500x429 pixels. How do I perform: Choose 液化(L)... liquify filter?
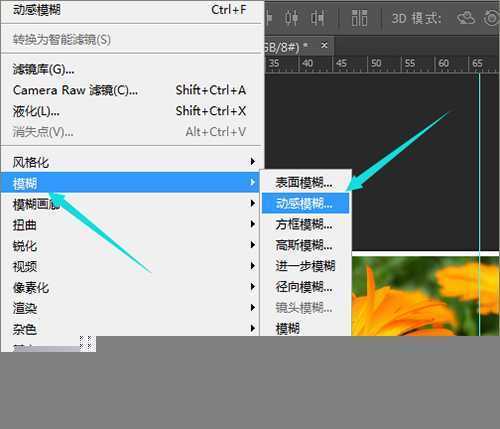click(x=130, y=111)
